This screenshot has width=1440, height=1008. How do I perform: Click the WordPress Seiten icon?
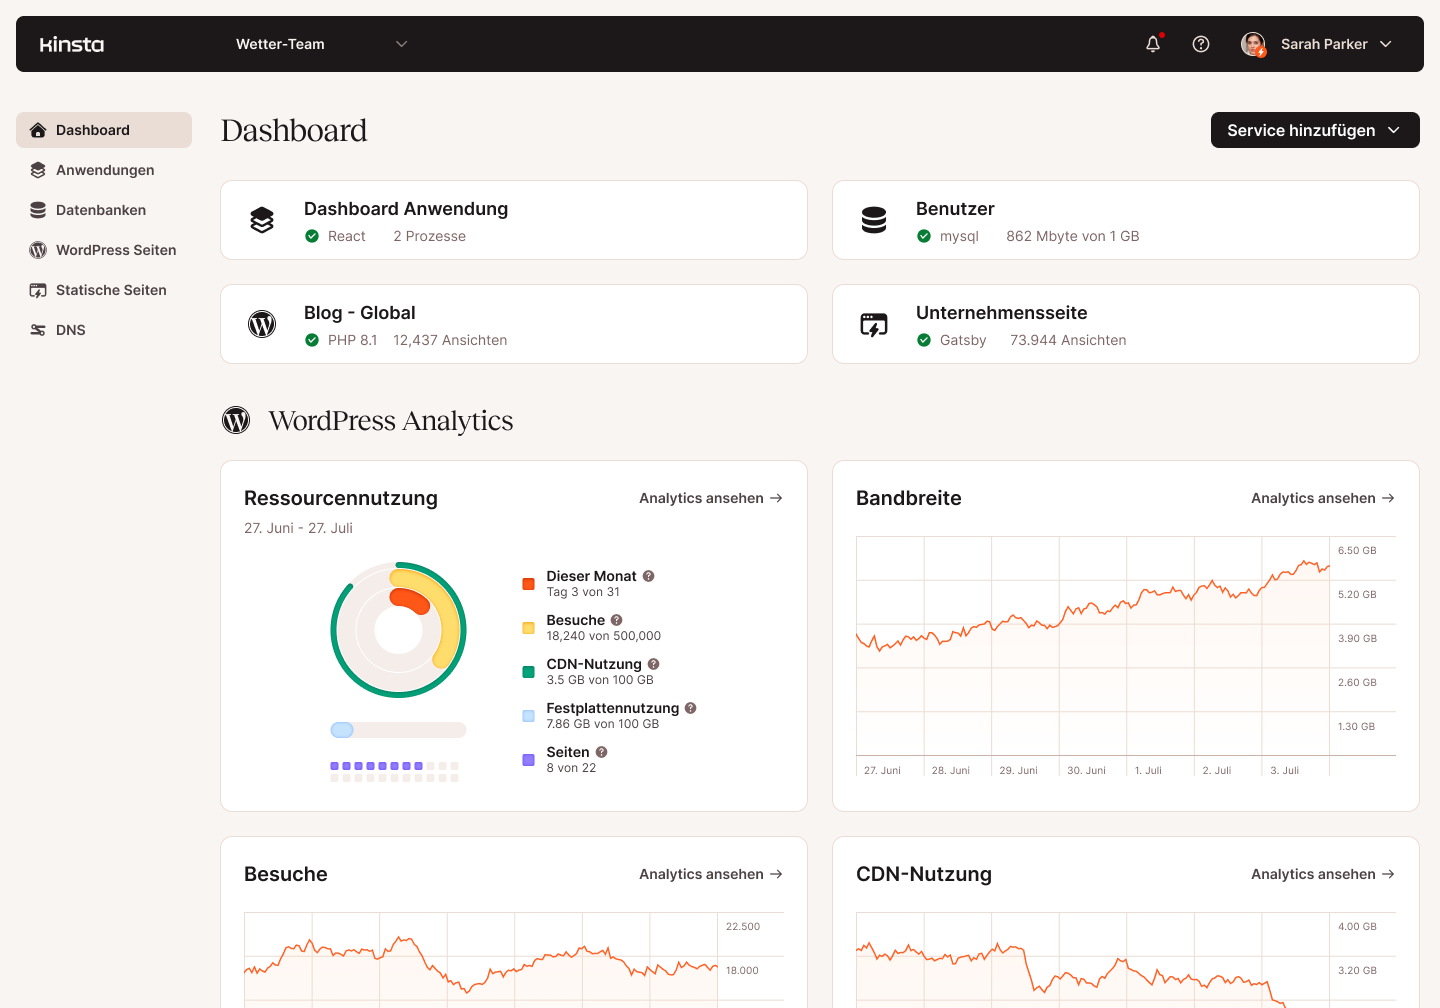tap(37, 250)
